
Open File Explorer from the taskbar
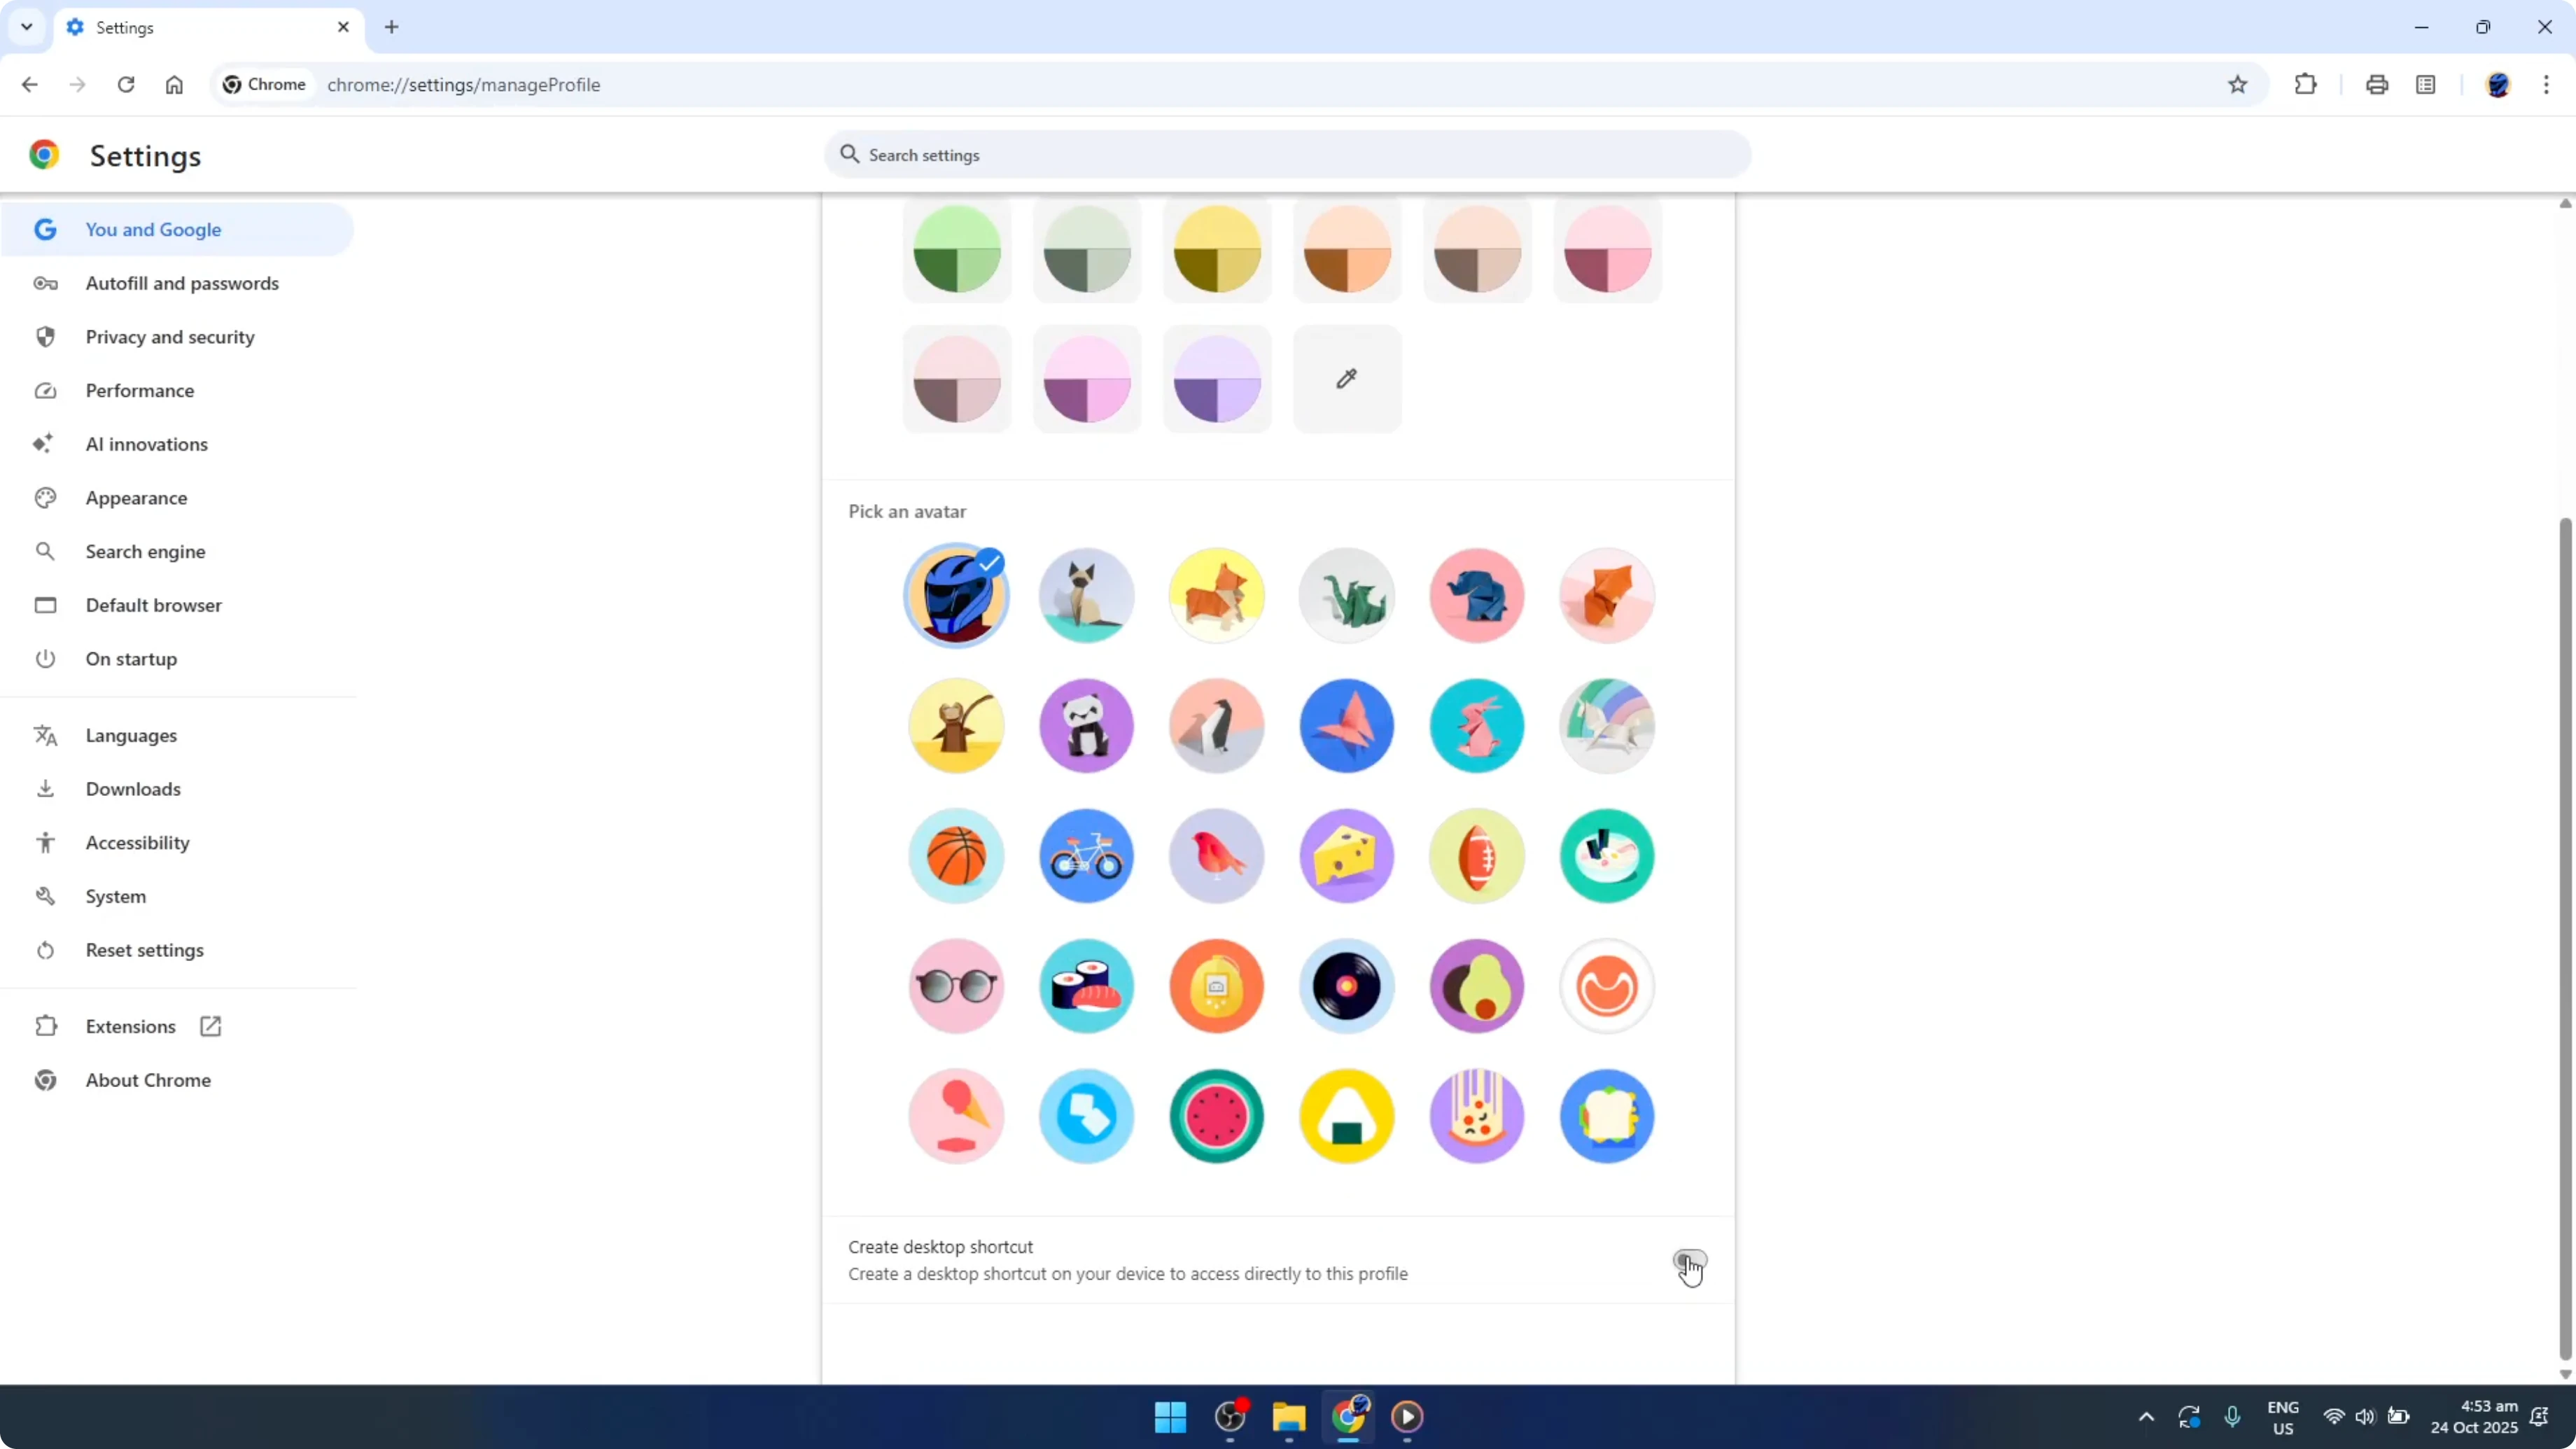1288,1417
